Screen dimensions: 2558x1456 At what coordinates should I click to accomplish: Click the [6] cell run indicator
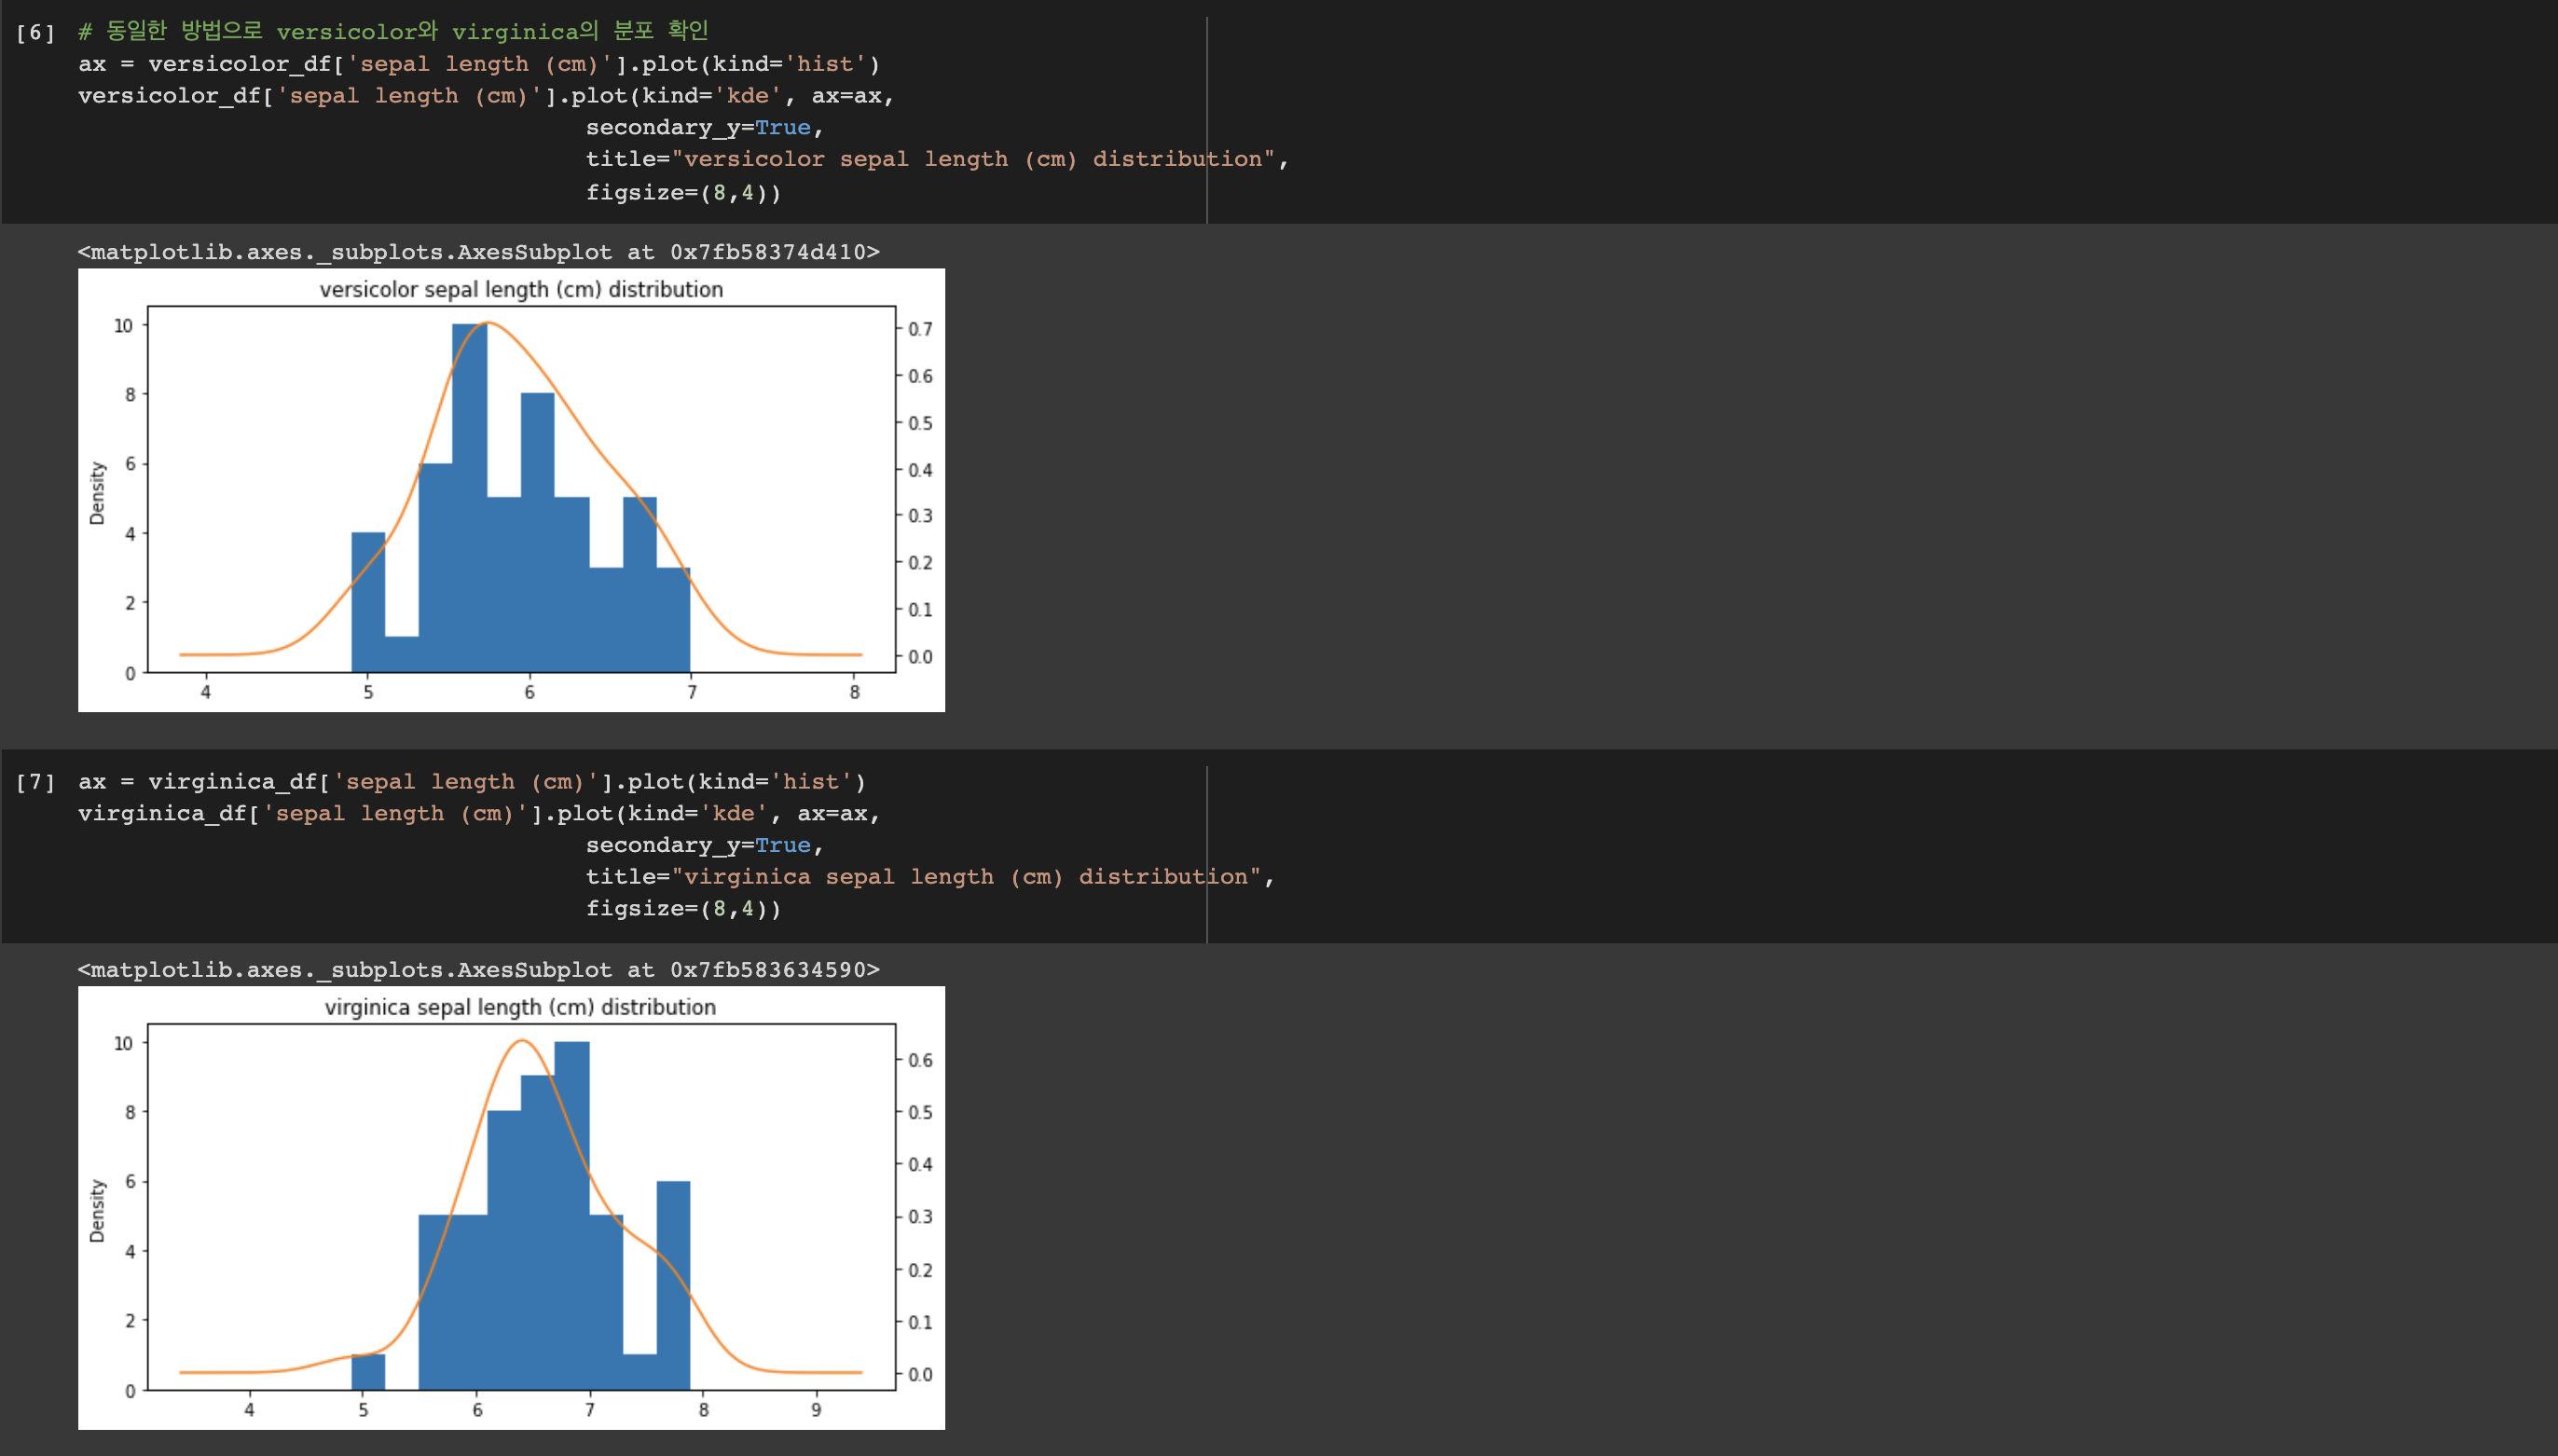tap(35, 33)
